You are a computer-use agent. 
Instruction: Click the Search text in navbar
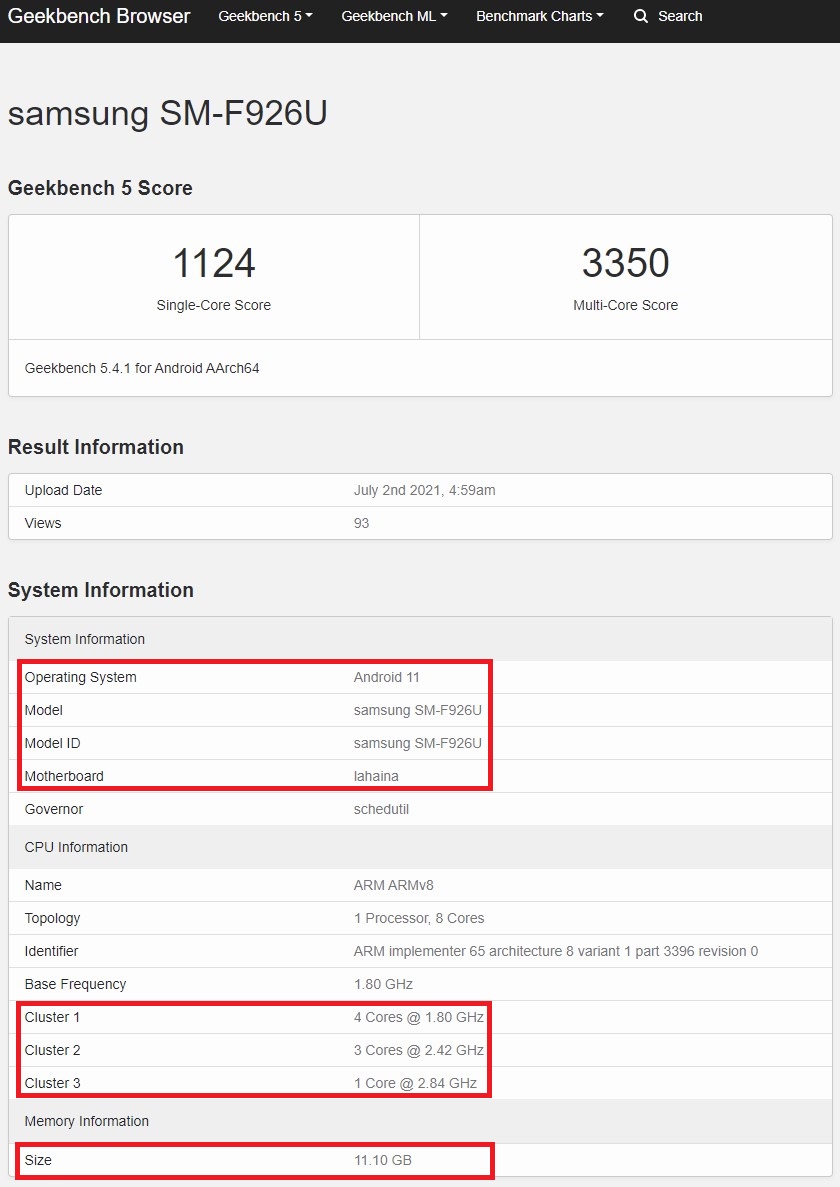click(680, 17)
